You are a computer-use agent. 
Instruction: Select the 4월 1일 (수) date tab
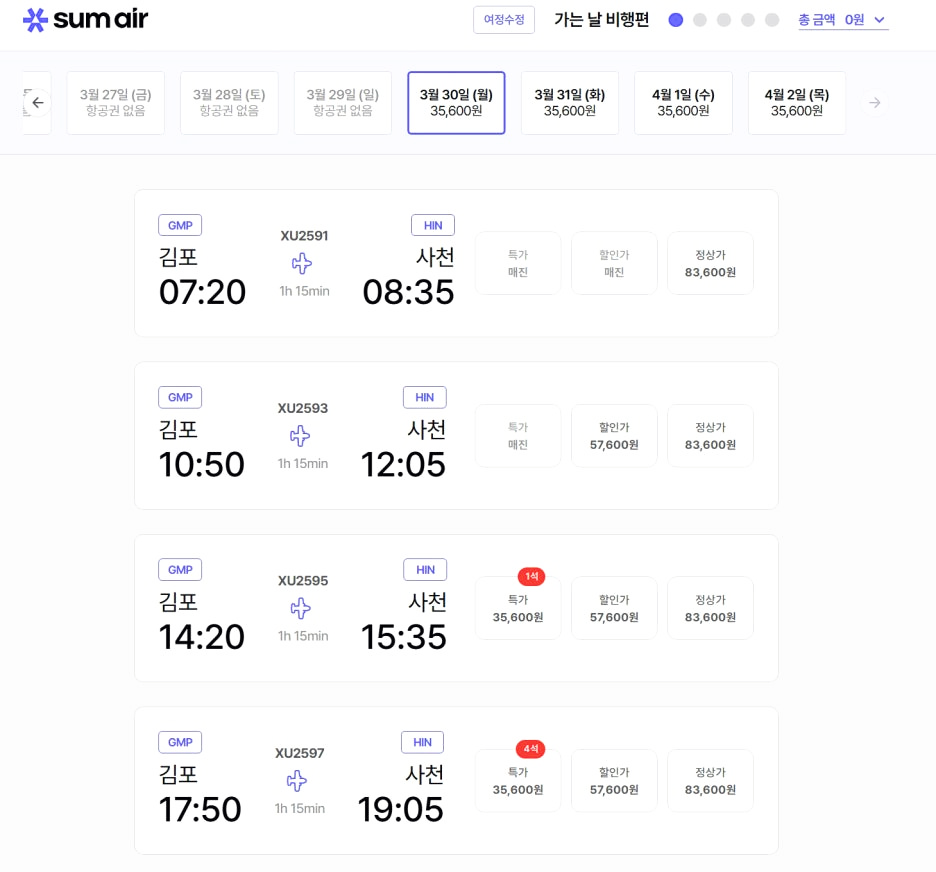[683, 103]
